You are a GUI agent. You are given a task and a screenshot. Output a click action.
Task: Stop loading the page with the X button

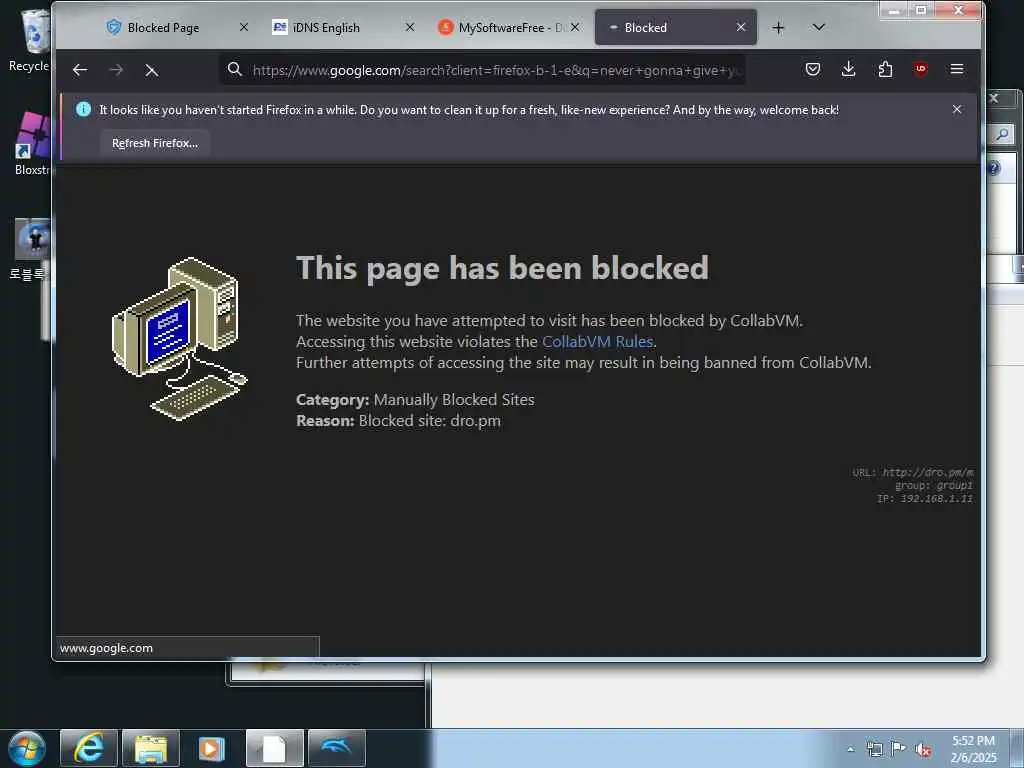tap(152, 70)
